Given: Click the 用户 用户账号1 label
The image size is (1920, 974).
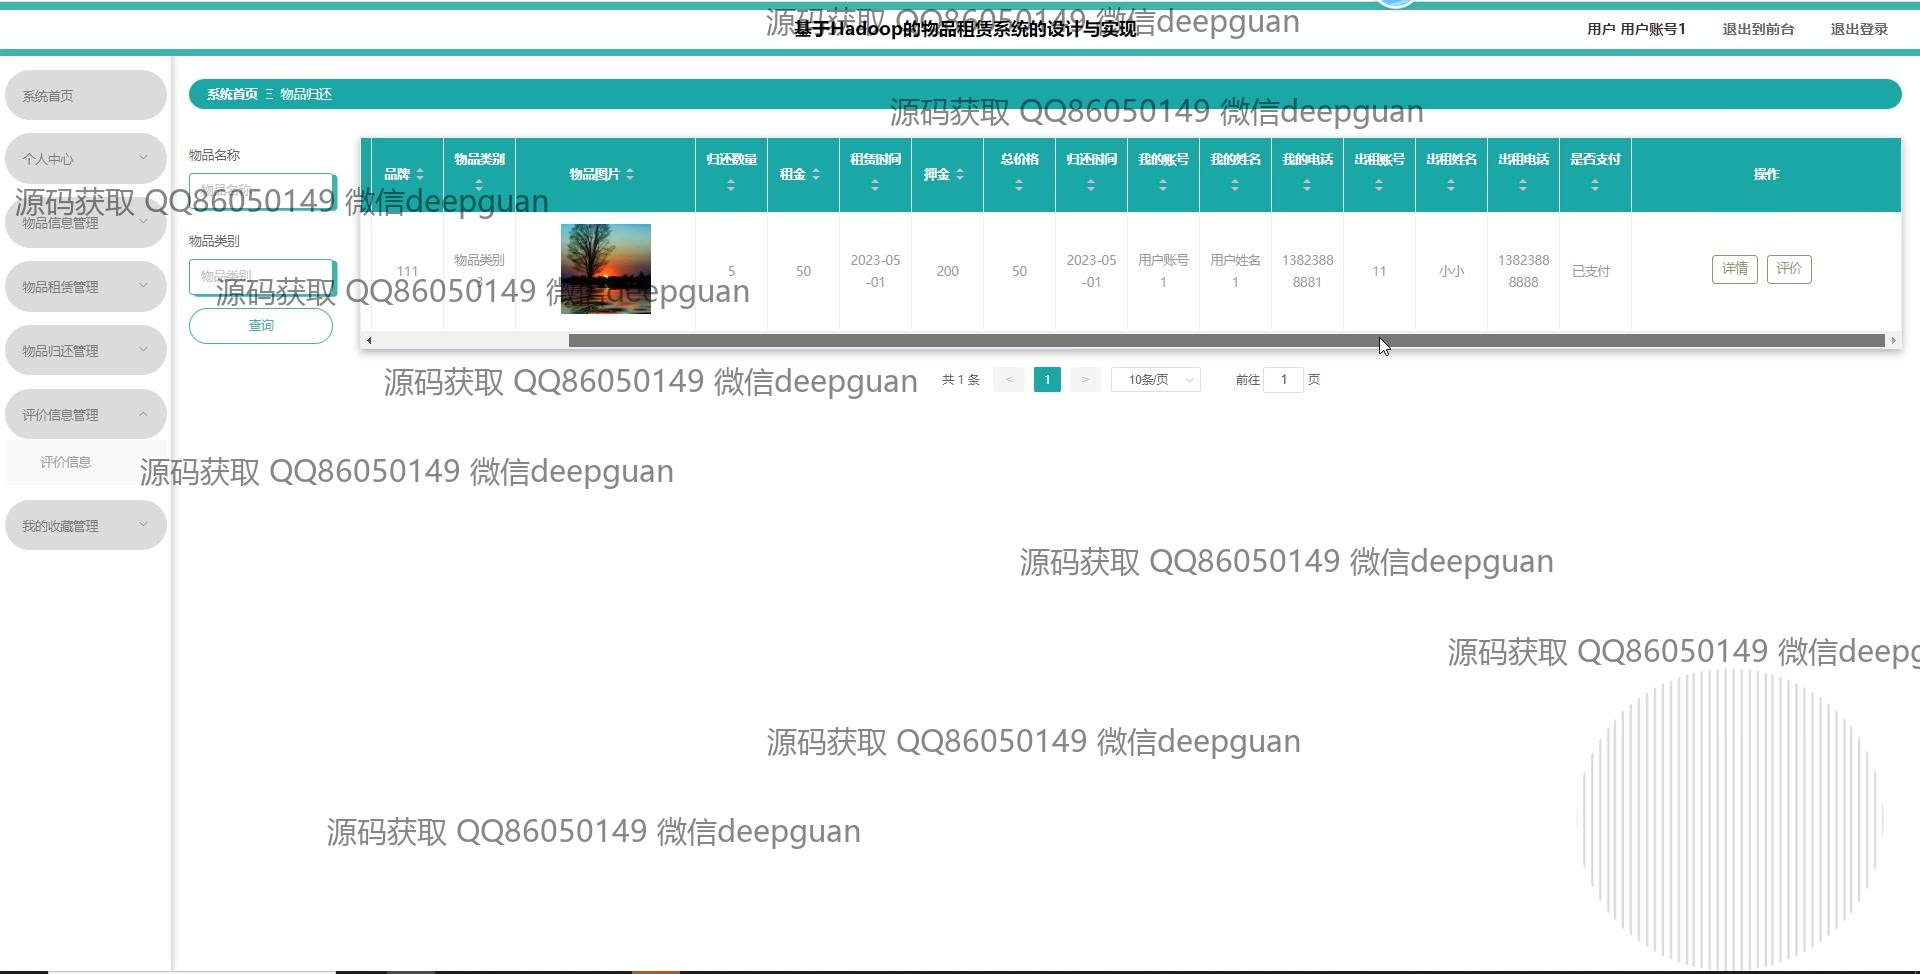Looking at the screenshot, I should [1636, 29].
